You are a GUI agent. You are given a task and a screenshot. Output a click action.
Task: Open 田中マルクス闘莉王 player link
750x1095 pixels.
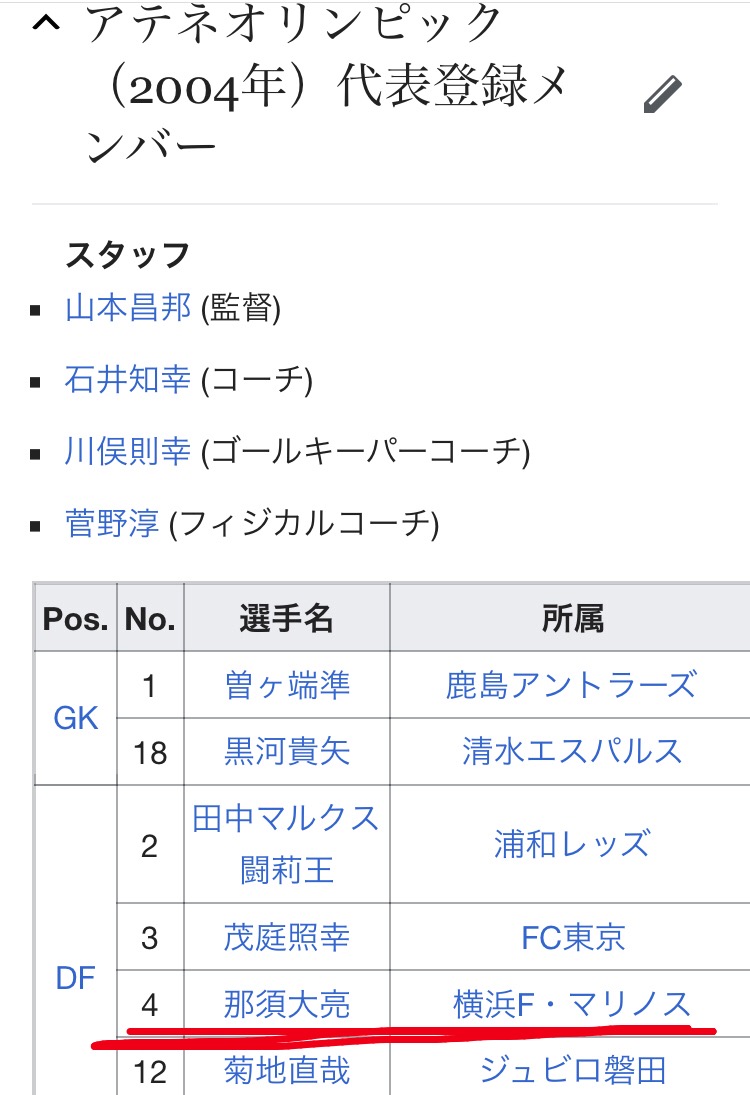tap(286, 844)
